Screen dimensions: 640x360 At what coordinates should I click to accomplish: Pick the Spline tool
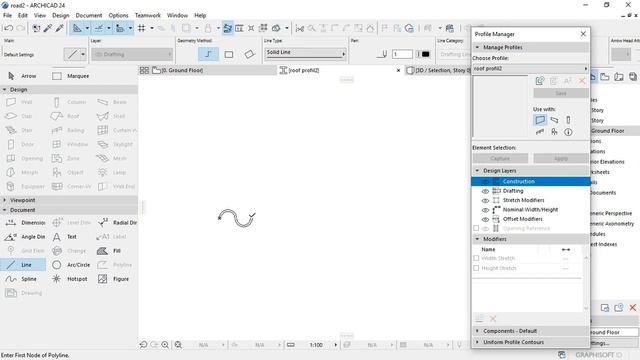(x=23, y=279)
